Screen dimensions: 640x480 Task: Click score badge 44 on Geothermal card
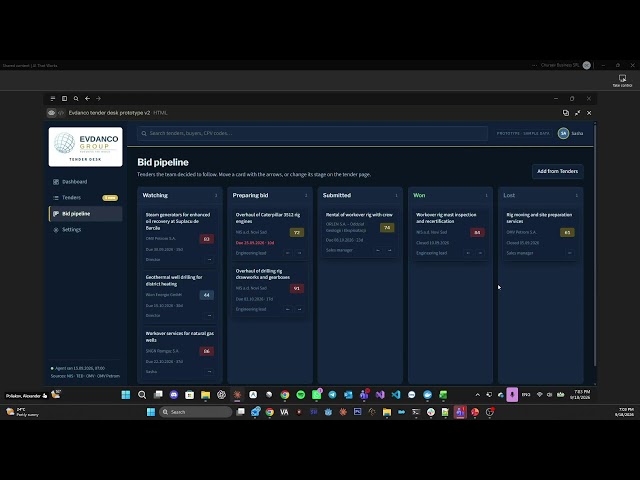207,295
